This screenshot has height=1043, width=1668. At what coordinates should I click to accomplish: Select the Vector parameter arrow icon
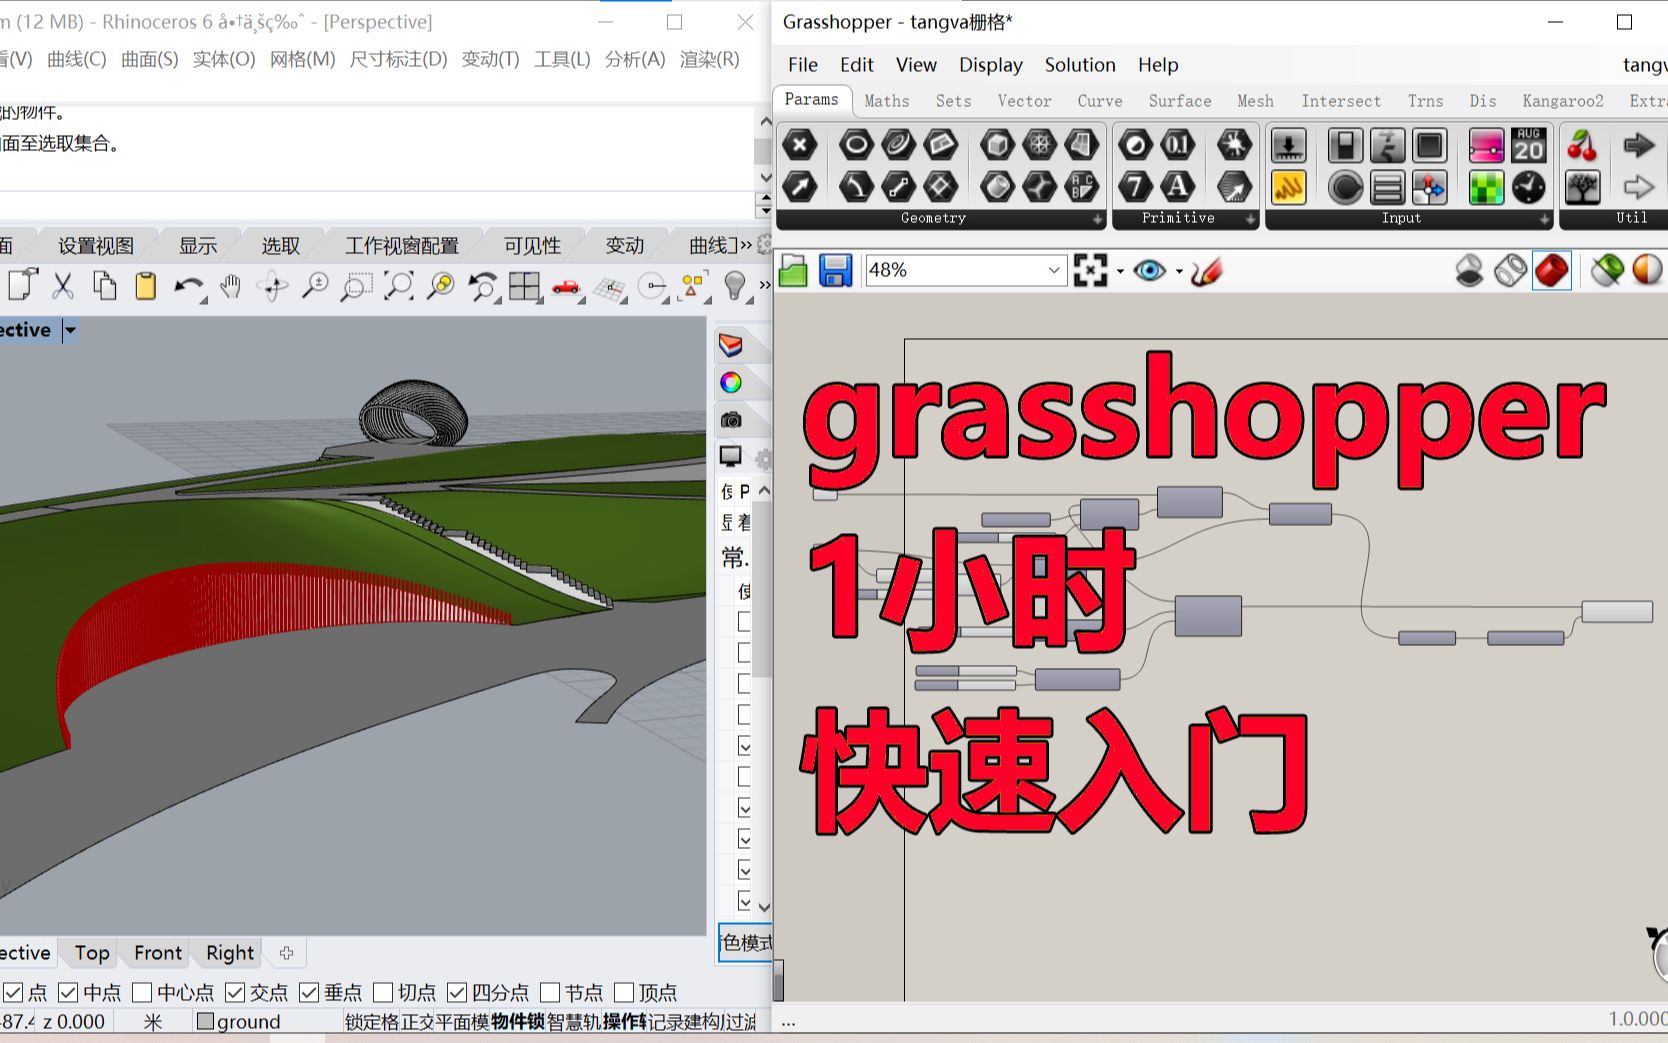click(x=800, y=186)
